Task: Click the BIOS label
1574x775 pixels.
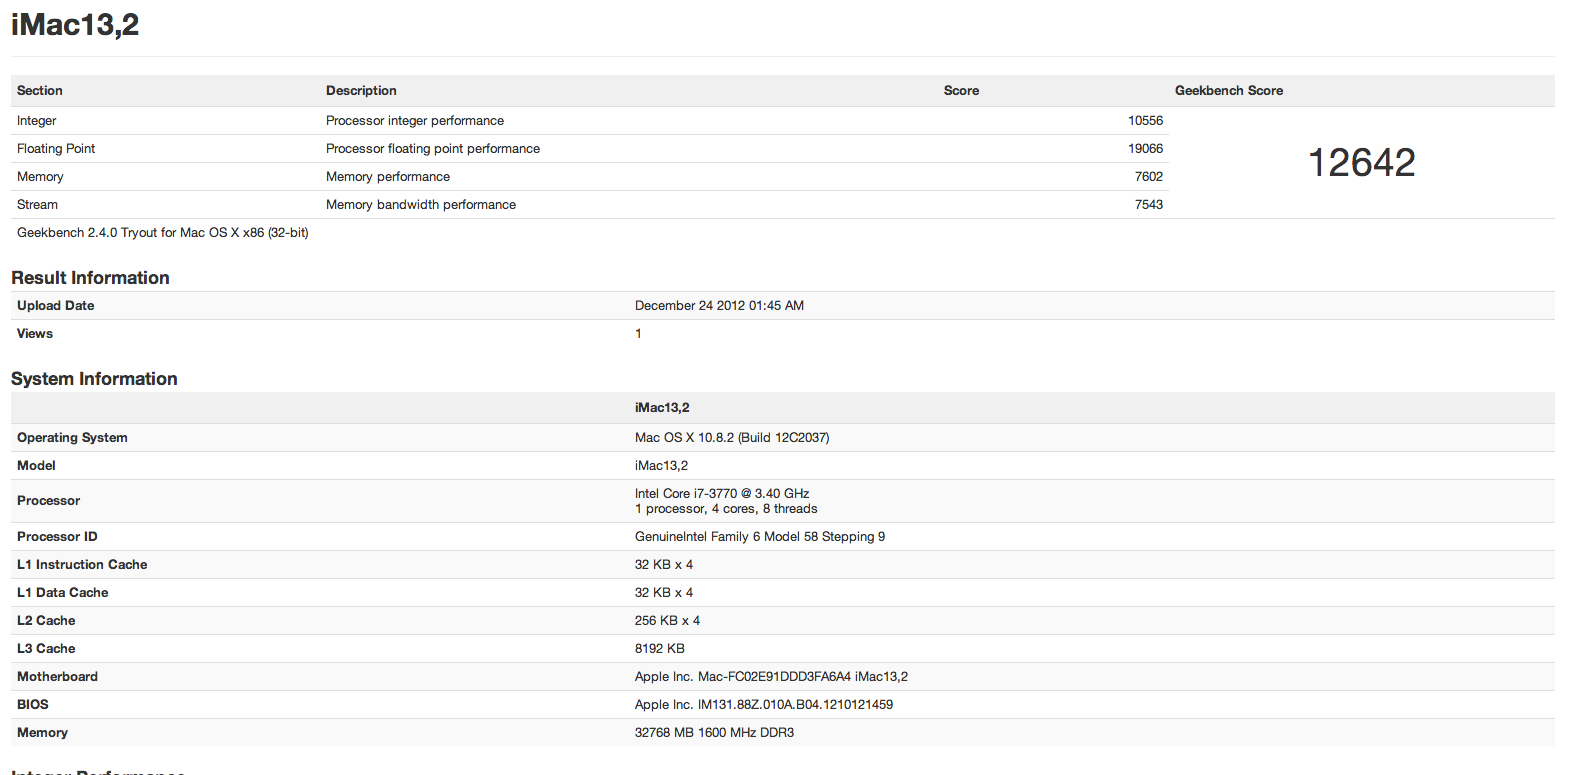Action: pos(33,704)
